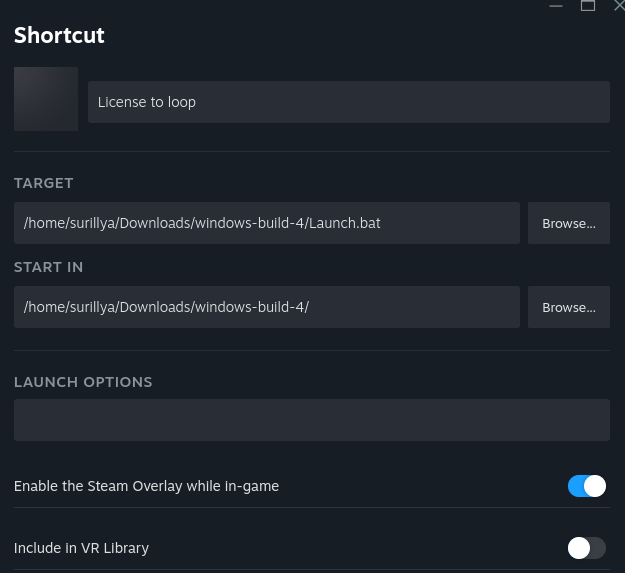Click the TARGET section label

tap(44, 183)
